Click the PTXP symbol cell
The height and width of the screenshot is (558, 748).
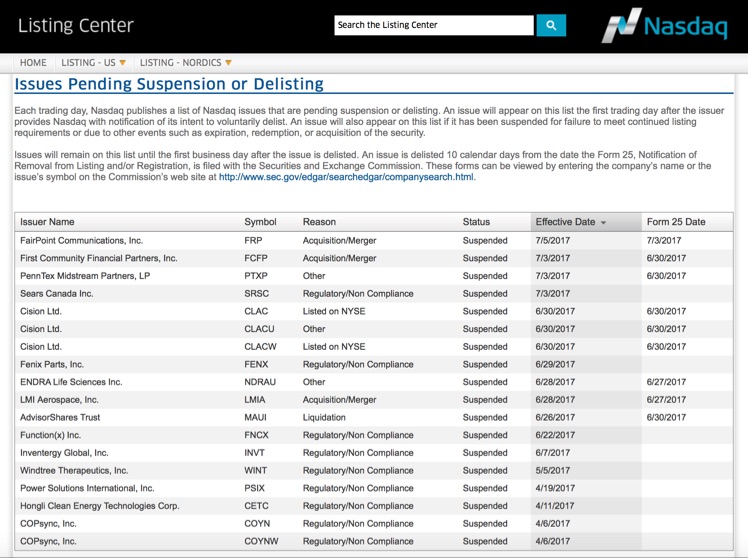pyautogui.click(x=256, y=276)
